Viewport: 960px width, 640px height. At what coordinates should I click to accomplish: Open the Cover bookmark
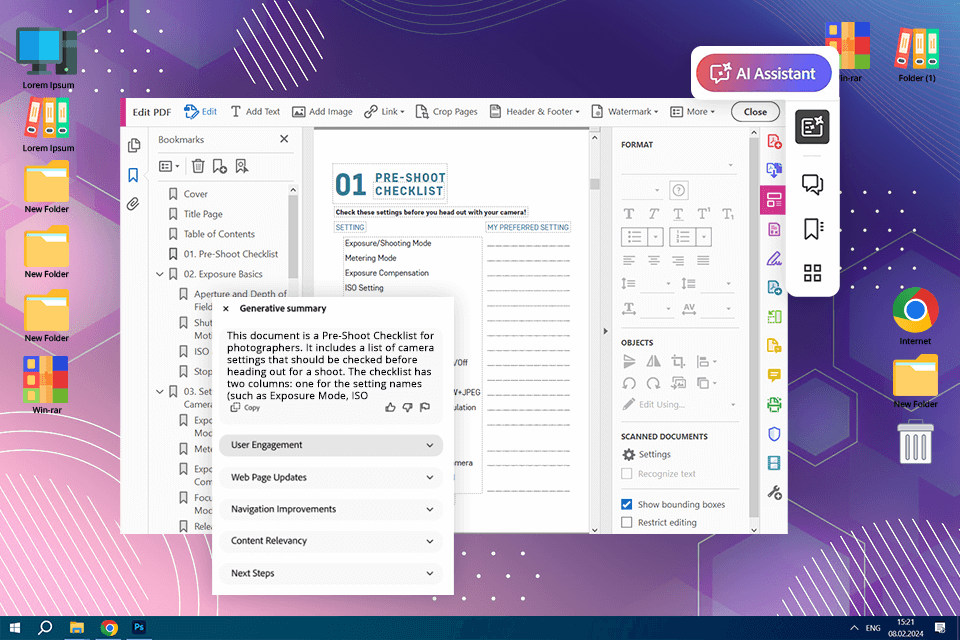[x=195, y=194]
